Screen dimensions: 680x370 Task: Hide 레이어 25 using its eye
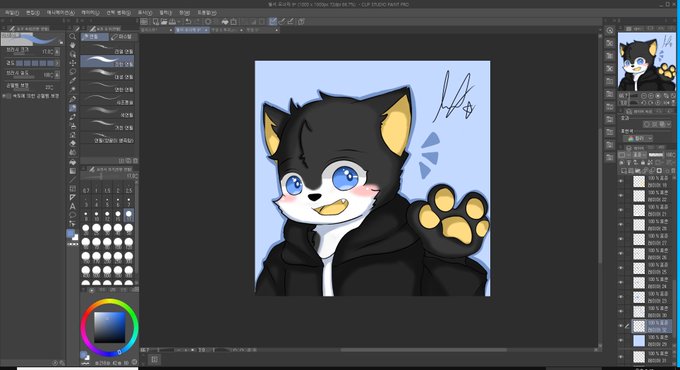621,268
